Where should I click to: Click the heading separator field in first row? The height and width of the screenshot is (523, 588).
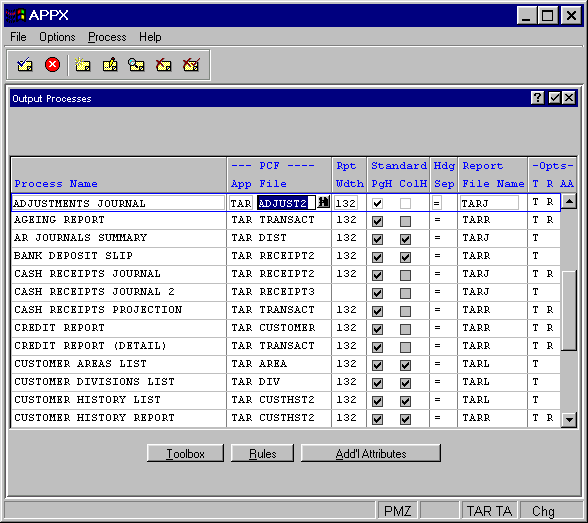coord(436,203)
